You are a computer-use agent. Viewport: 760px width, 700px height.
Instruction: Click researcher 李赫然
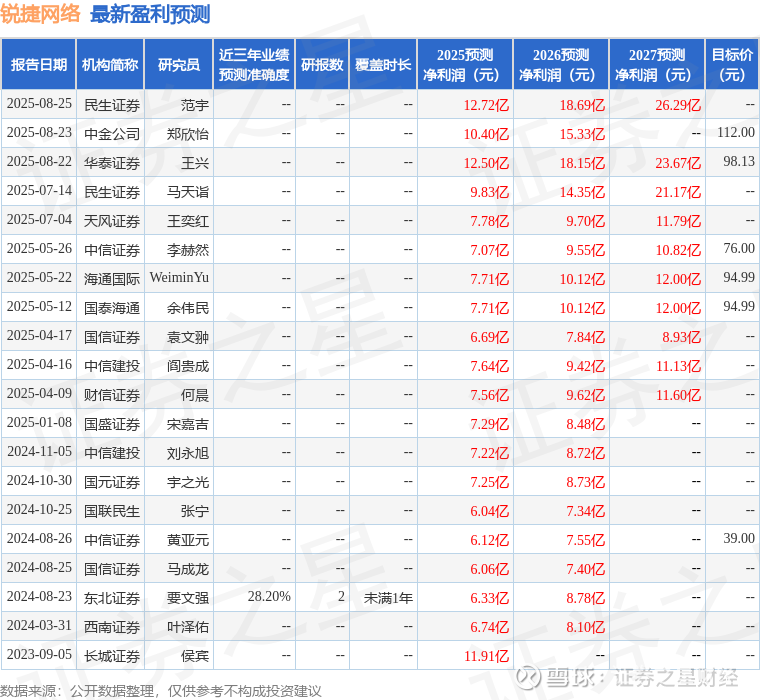[x=188, y=250]
